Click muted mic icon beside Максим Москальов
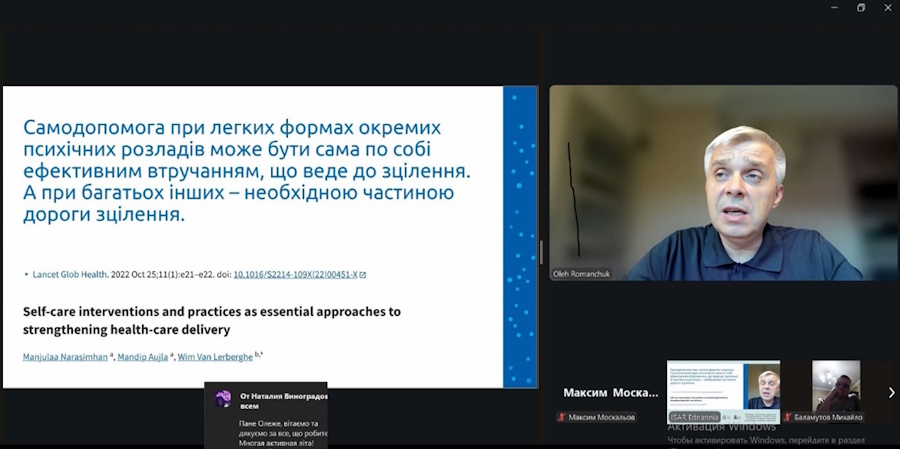The height and width of the screenshot is (449, 900). pos(562,417)
